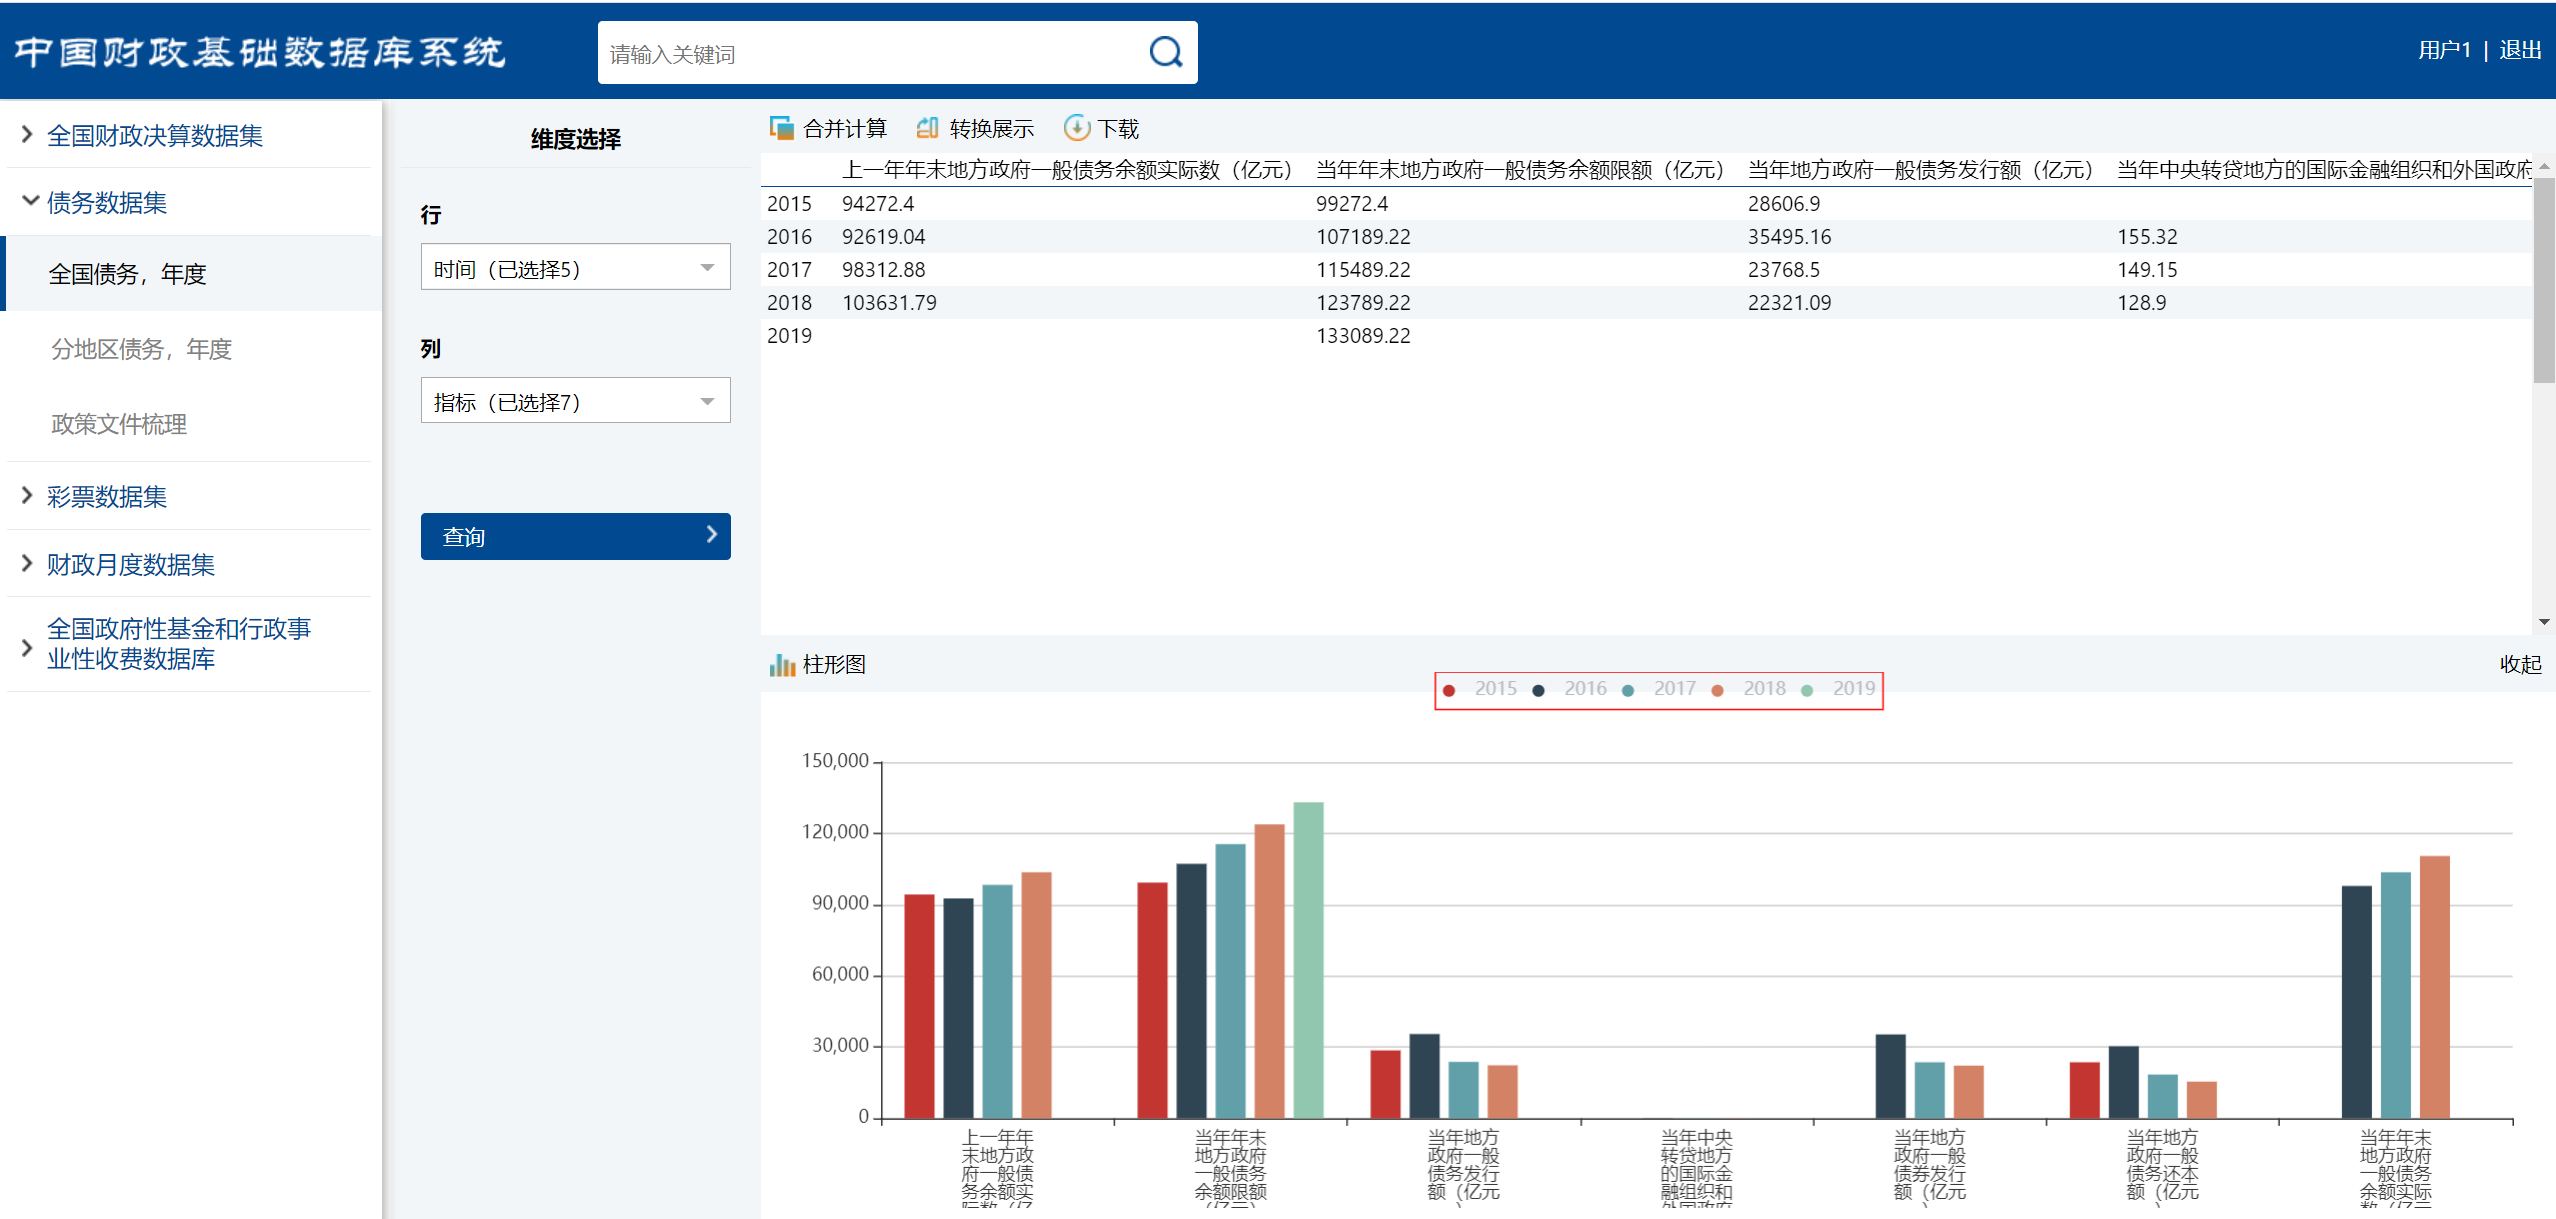Select 分地区债务，年度 menu item
The width and height of the screenshot is (2556, 1219).
[x=141, y=349]
